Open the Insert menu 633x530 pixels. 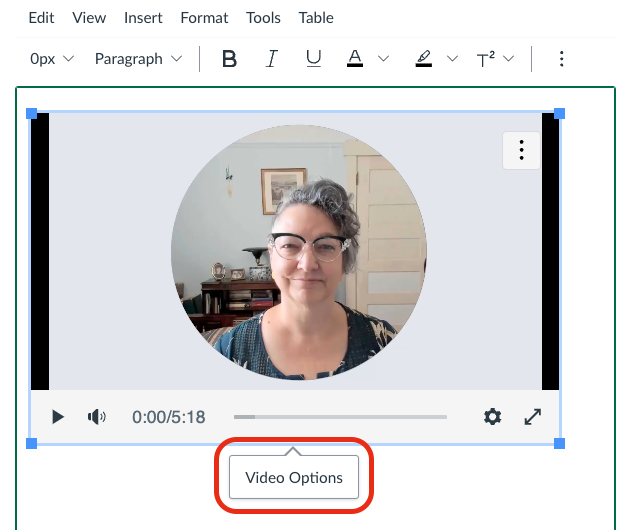143,18
